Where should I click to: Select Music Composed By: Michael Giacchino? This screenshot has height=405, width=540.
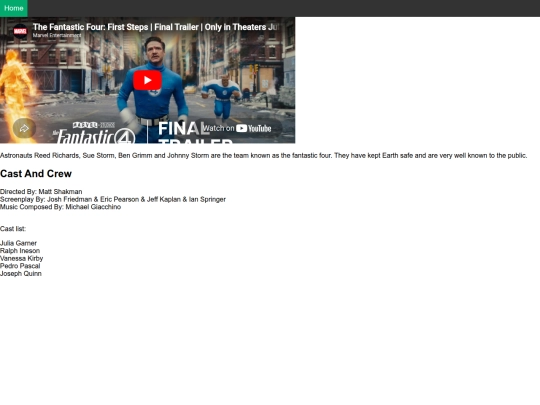click(x=60, y=207)
